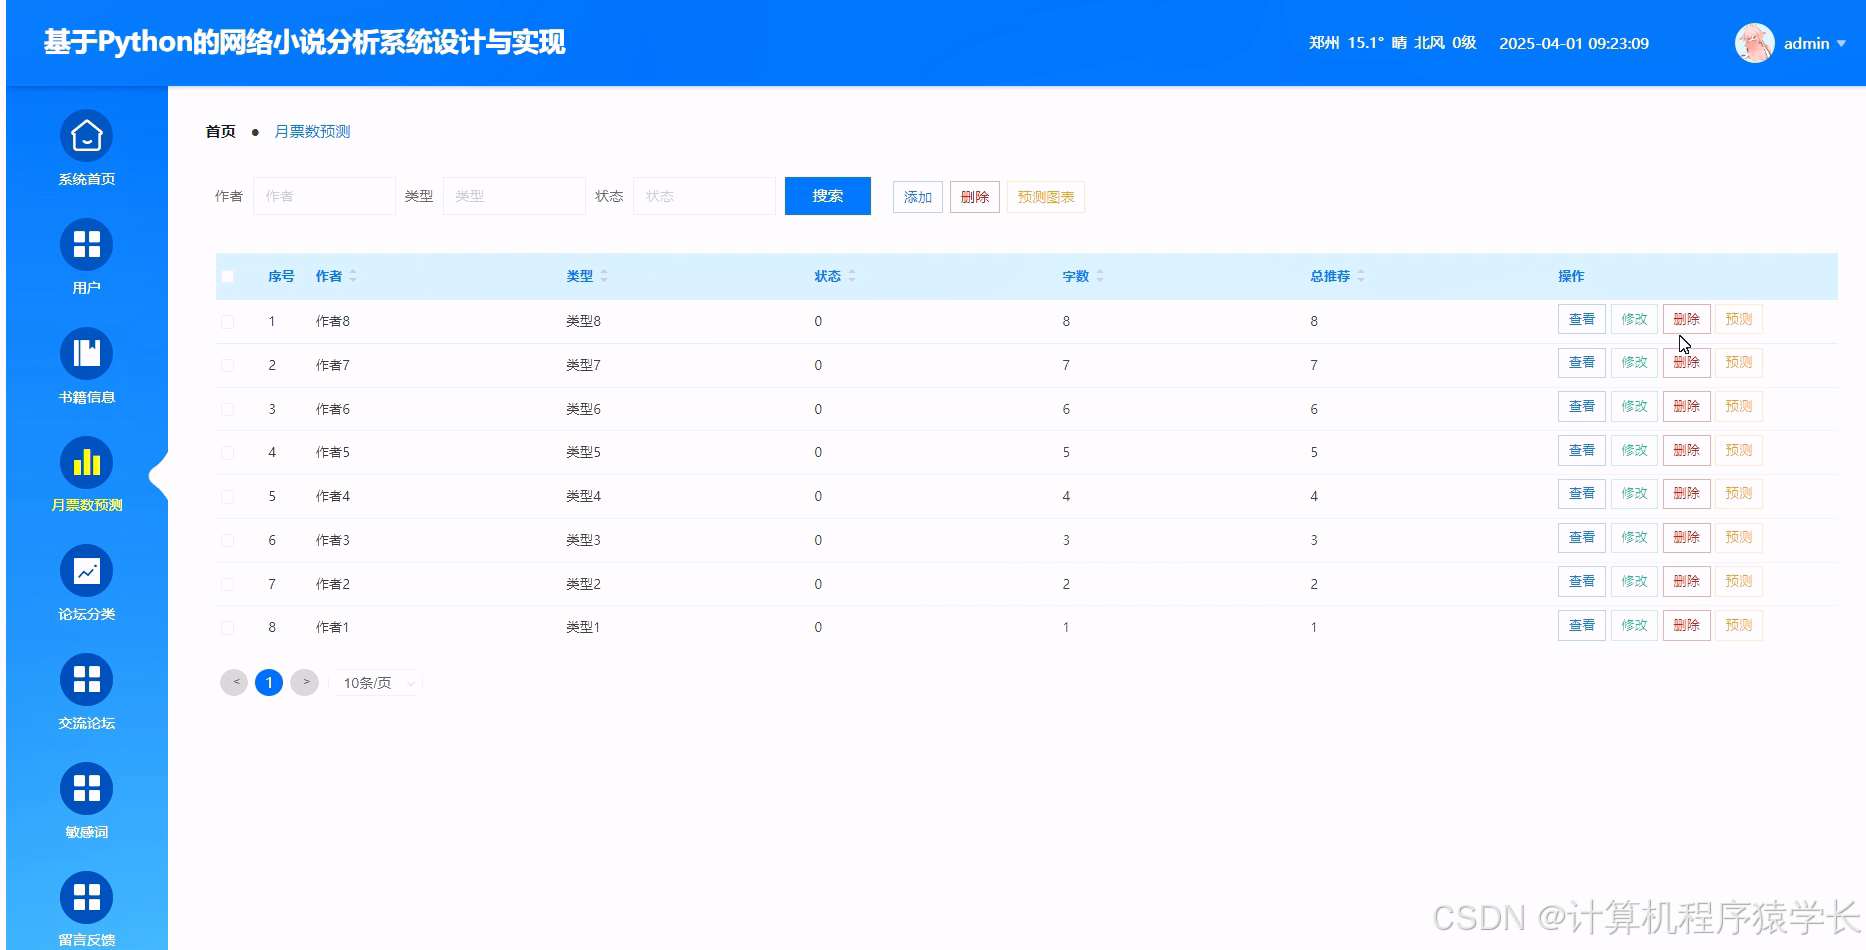Click 修改 for 作者1 row

point(1634,625)
